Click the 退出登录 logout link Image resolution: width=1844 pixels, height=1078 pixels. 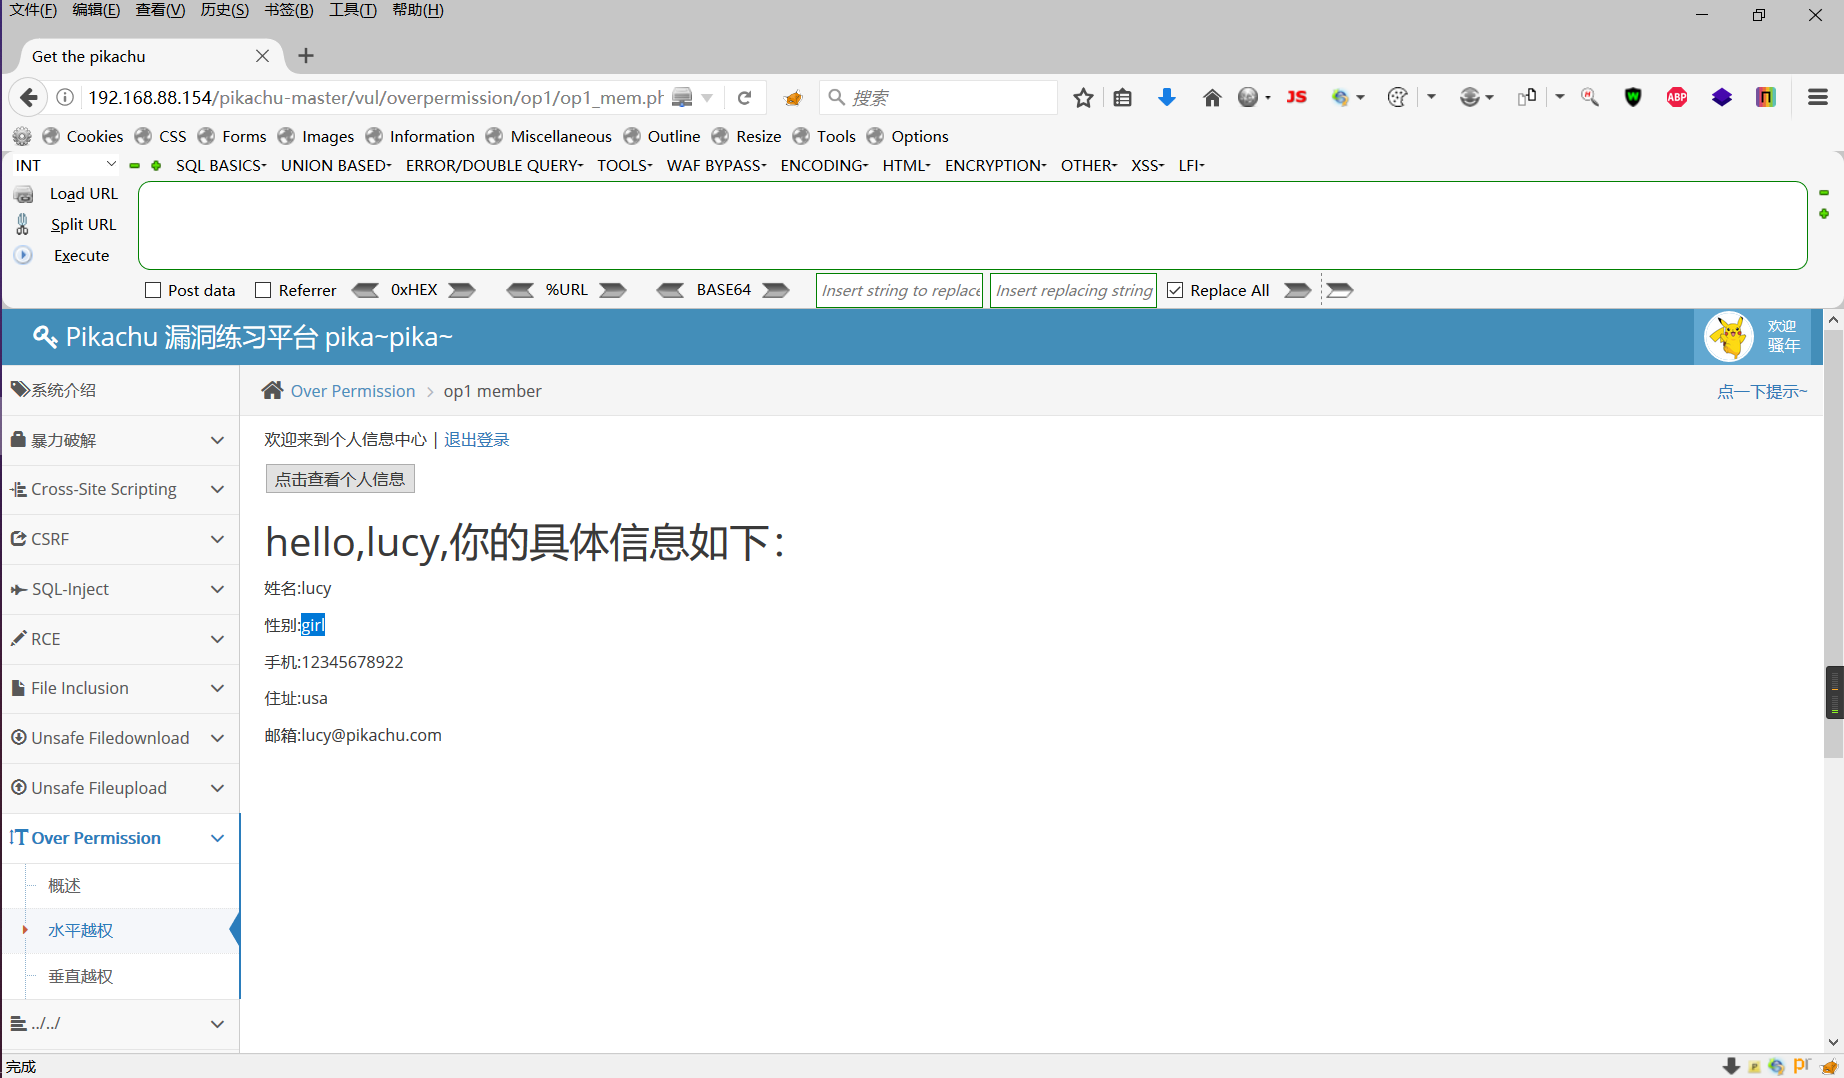476,439
